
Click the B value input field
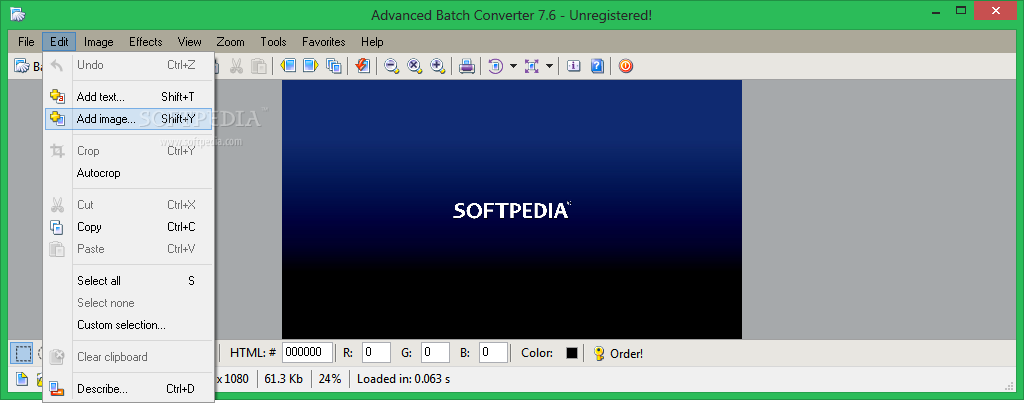tap(493, 353)
